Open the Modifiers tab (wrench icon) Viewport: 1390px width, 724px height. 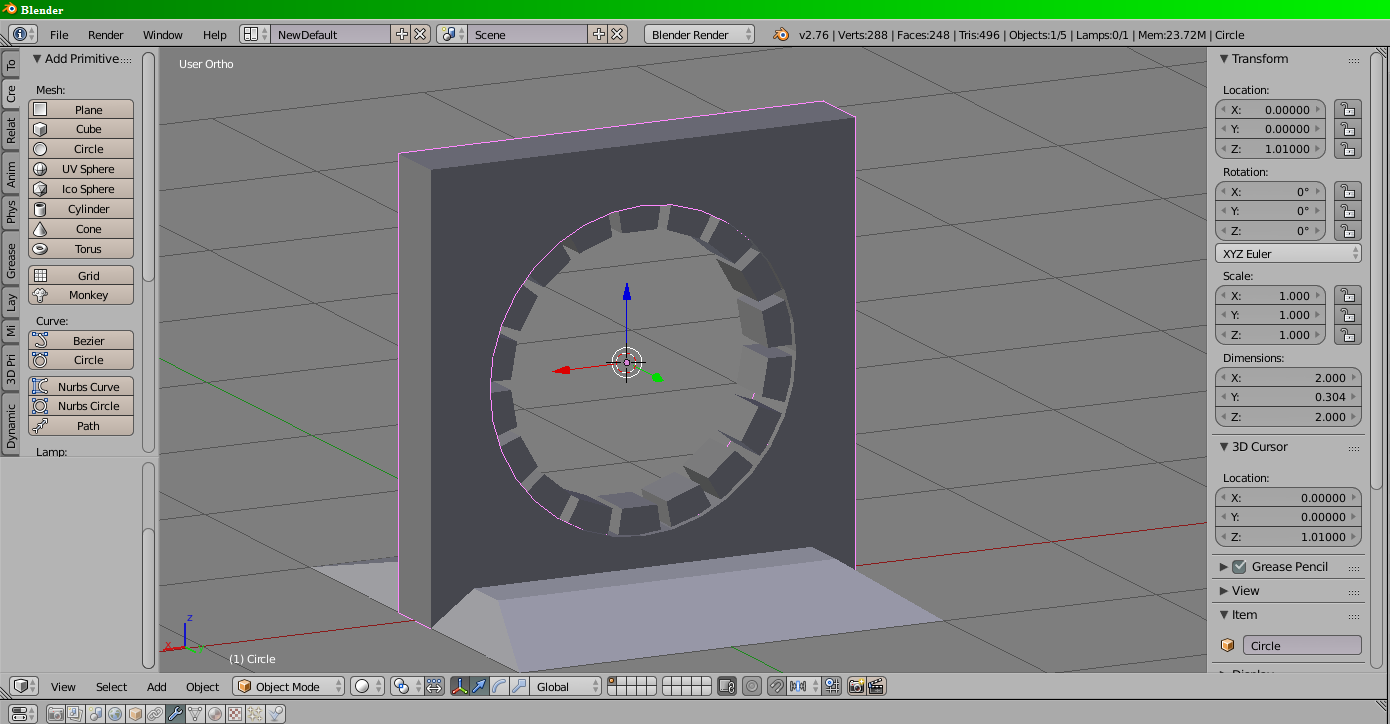pos(175,714)
